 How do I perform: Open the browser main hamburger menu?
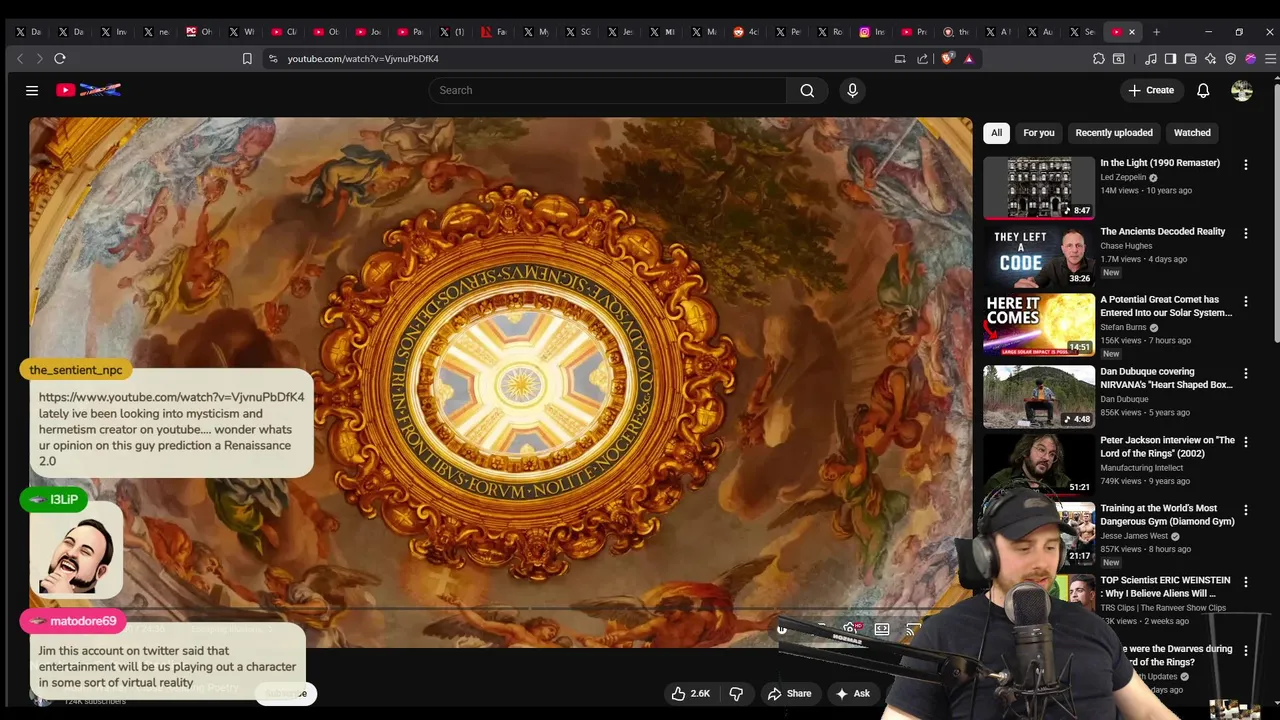point(1270,59)
